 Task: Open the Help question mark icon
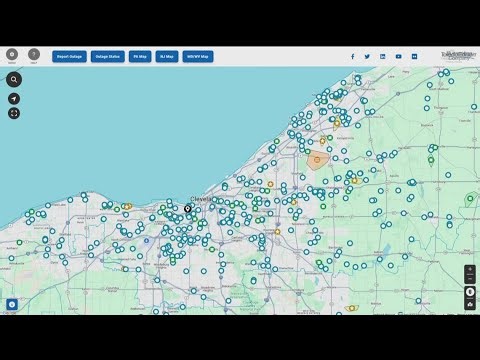(x=34, y=54)
